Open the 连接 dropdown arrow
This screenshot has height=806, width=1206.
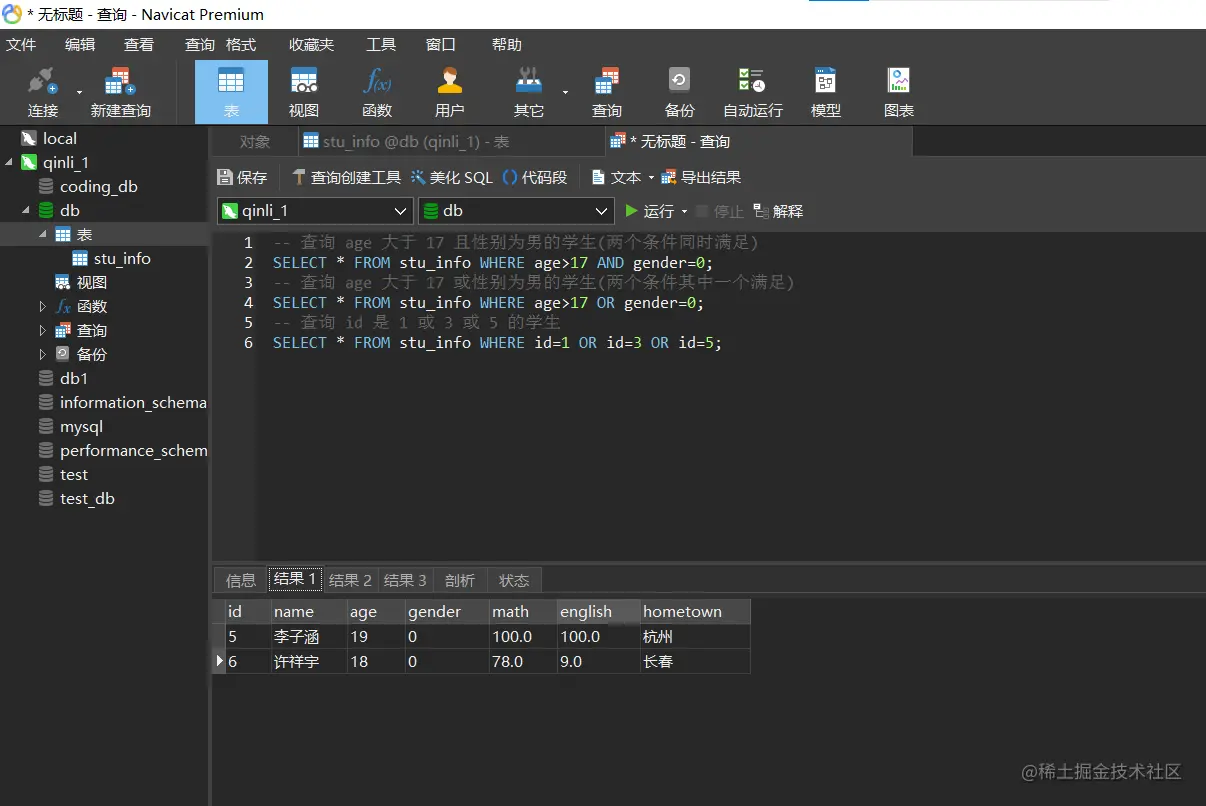point(79,92)
